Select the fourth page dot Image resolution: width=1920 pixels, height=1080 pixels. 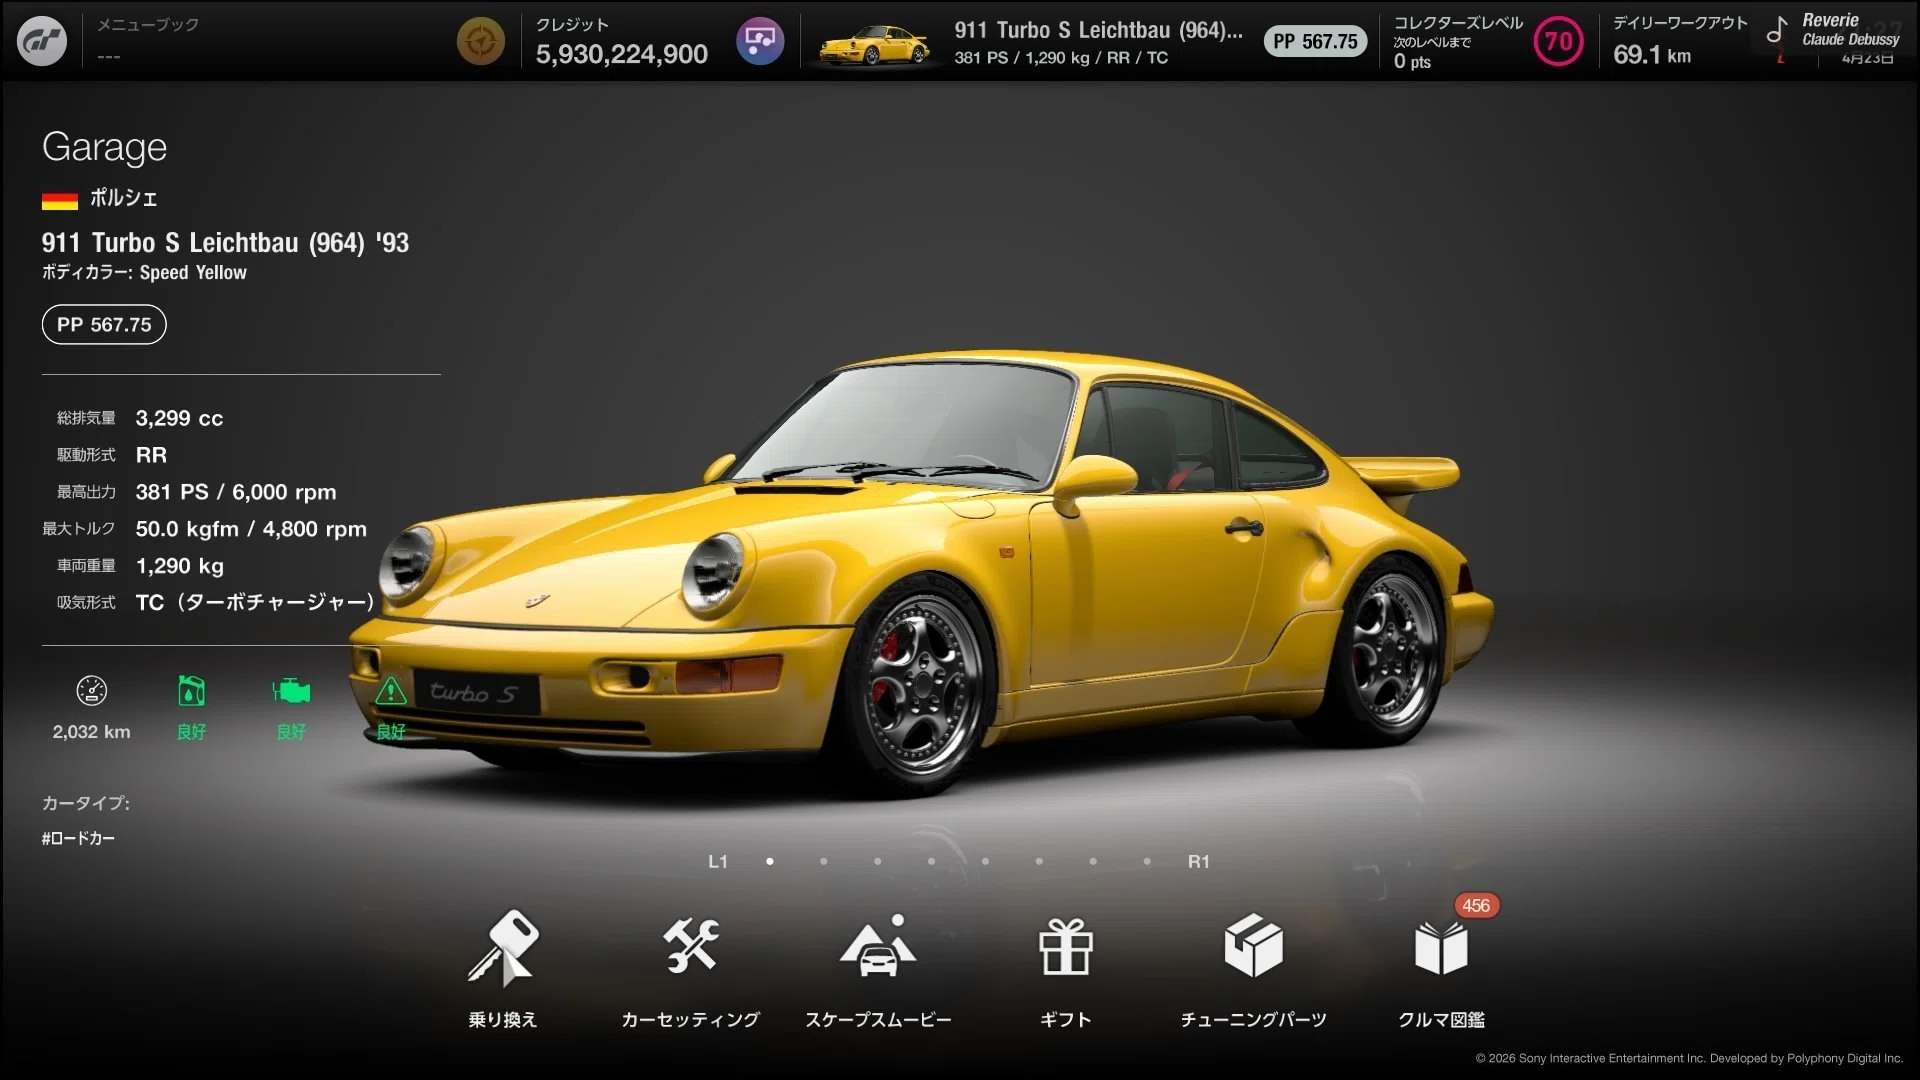[932, 861]
